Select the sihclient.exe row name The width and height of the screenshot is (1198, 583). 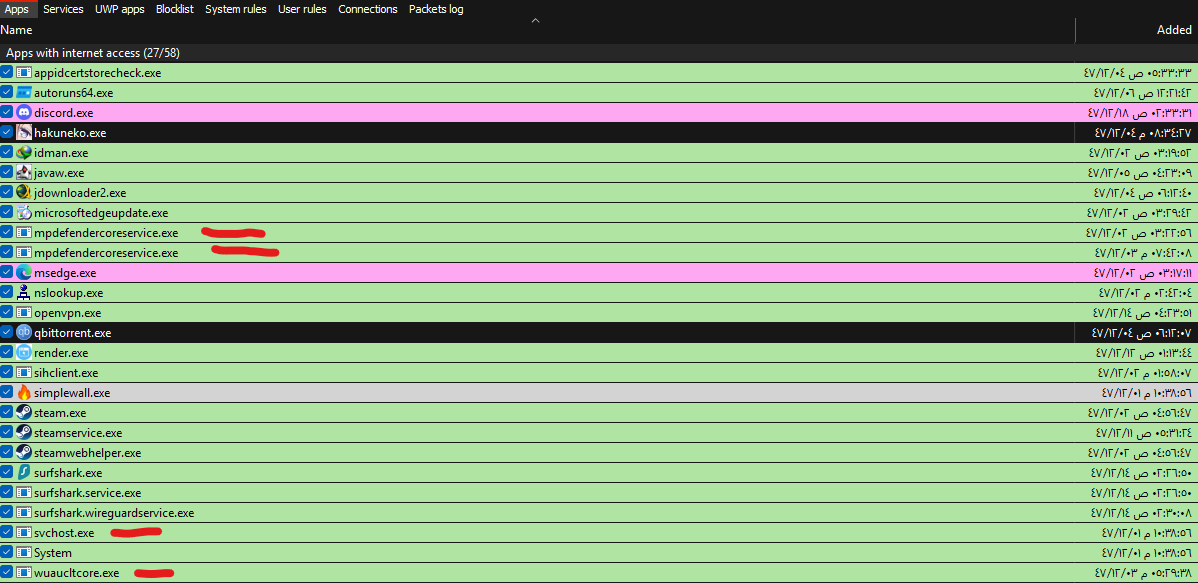66,373
